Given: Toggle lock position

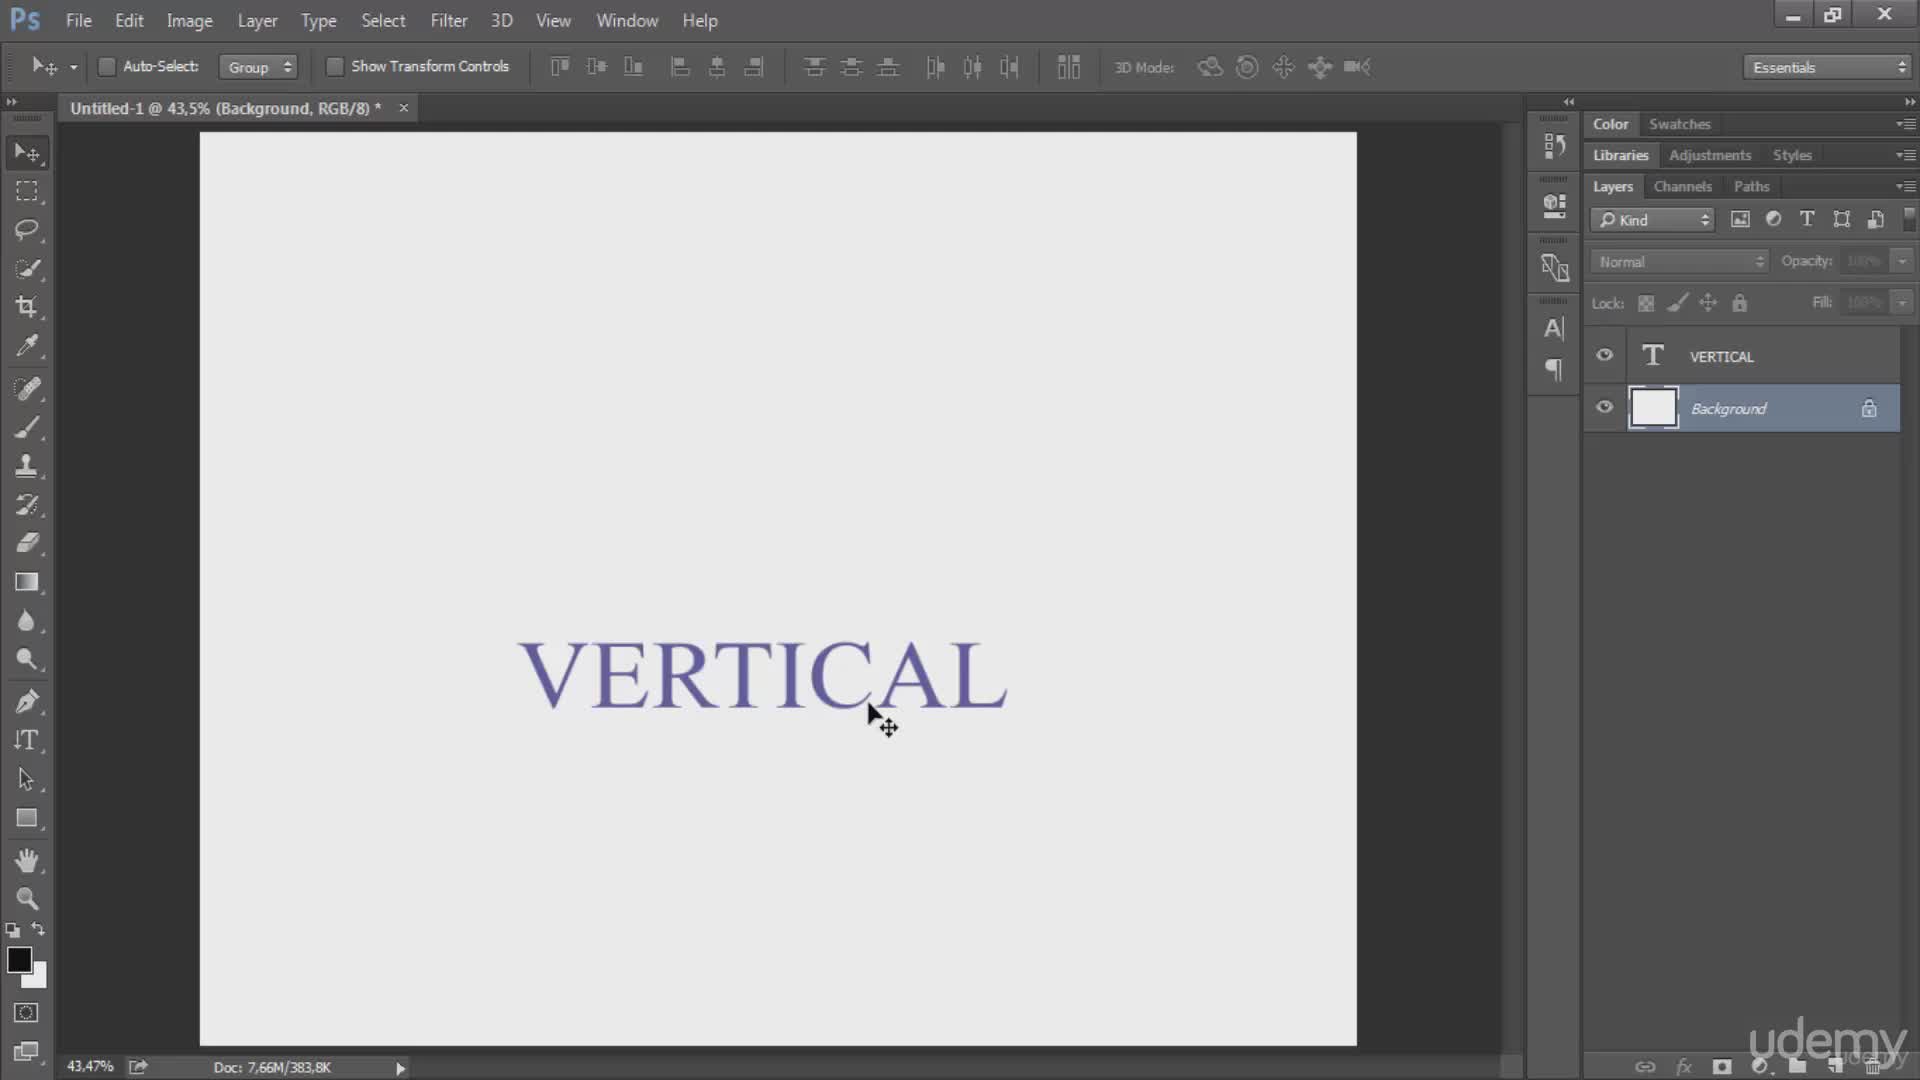Looking at the screenshot, I should [1708, 303].
